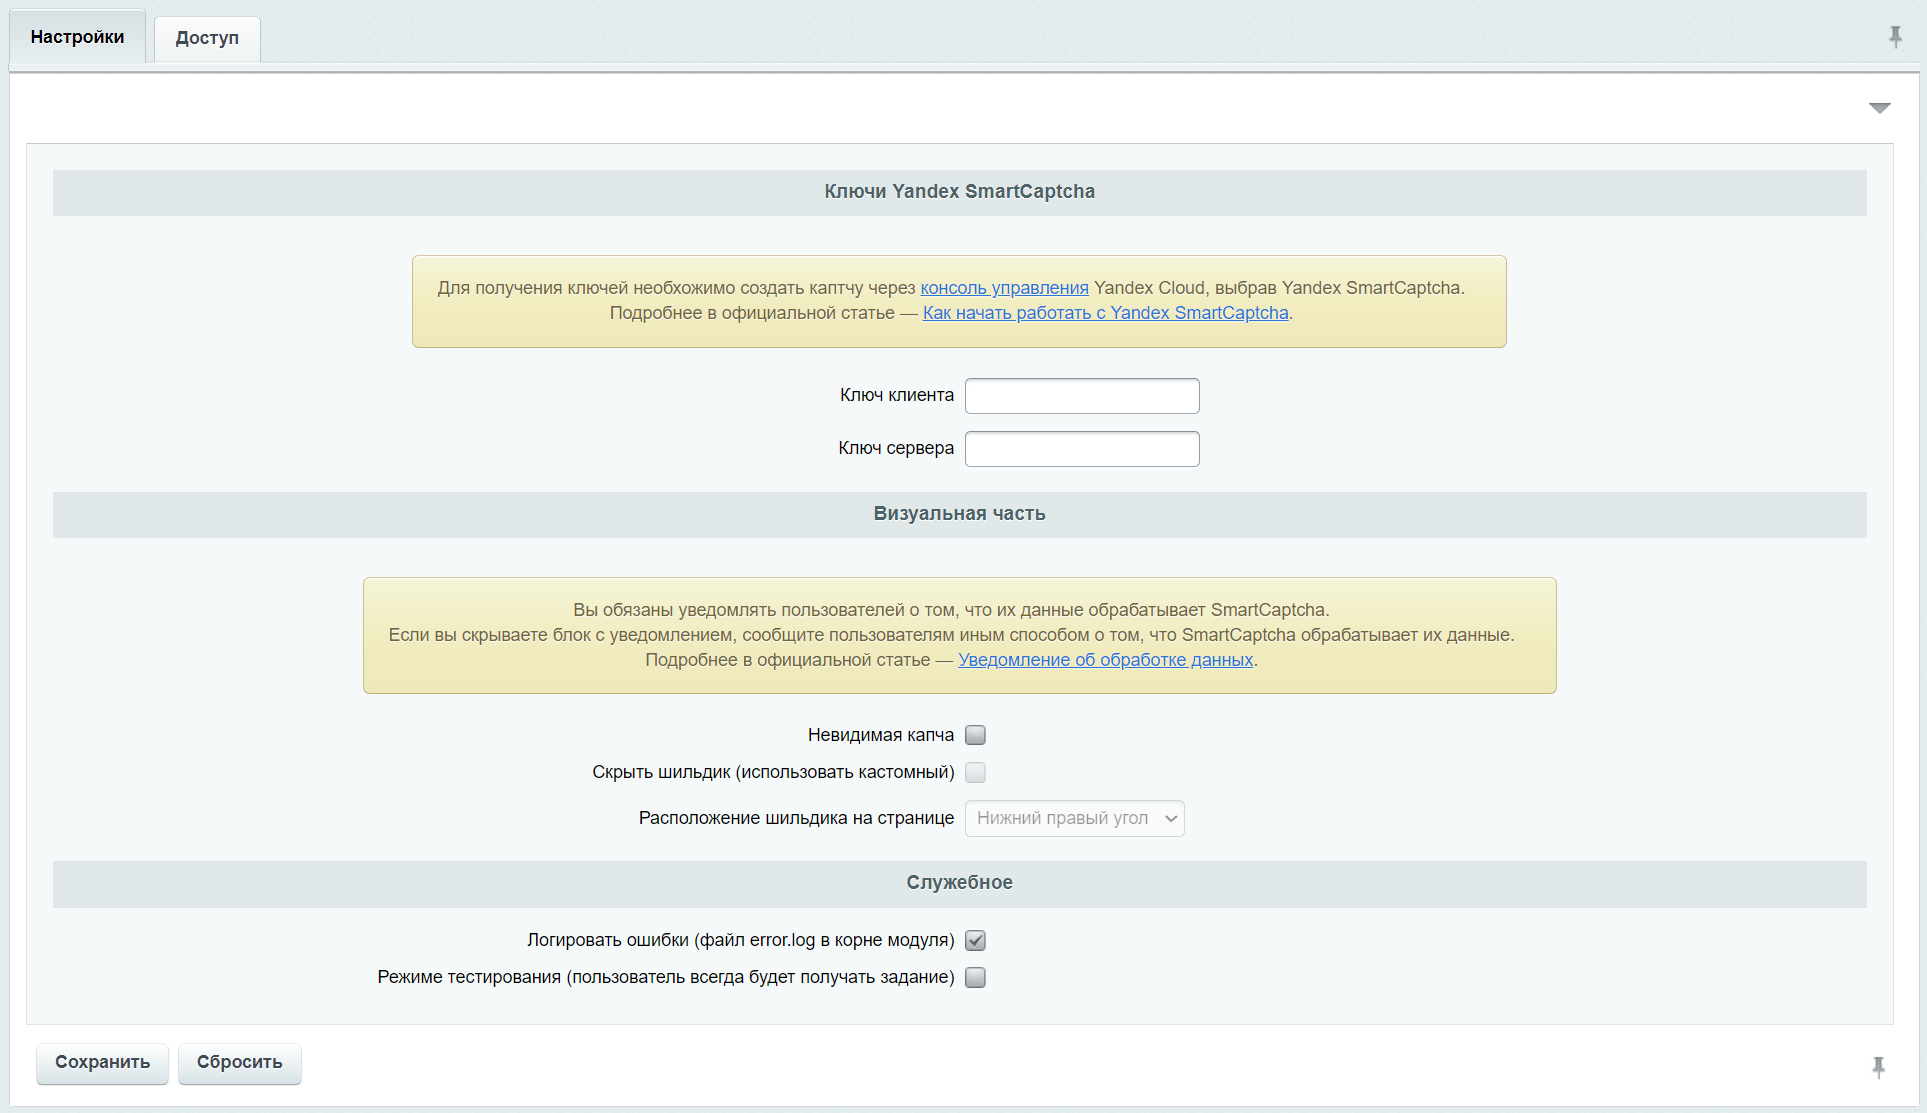Pin the settings panel using top-right pin icon
Screen dimensions: 1927x1113
1896,37
